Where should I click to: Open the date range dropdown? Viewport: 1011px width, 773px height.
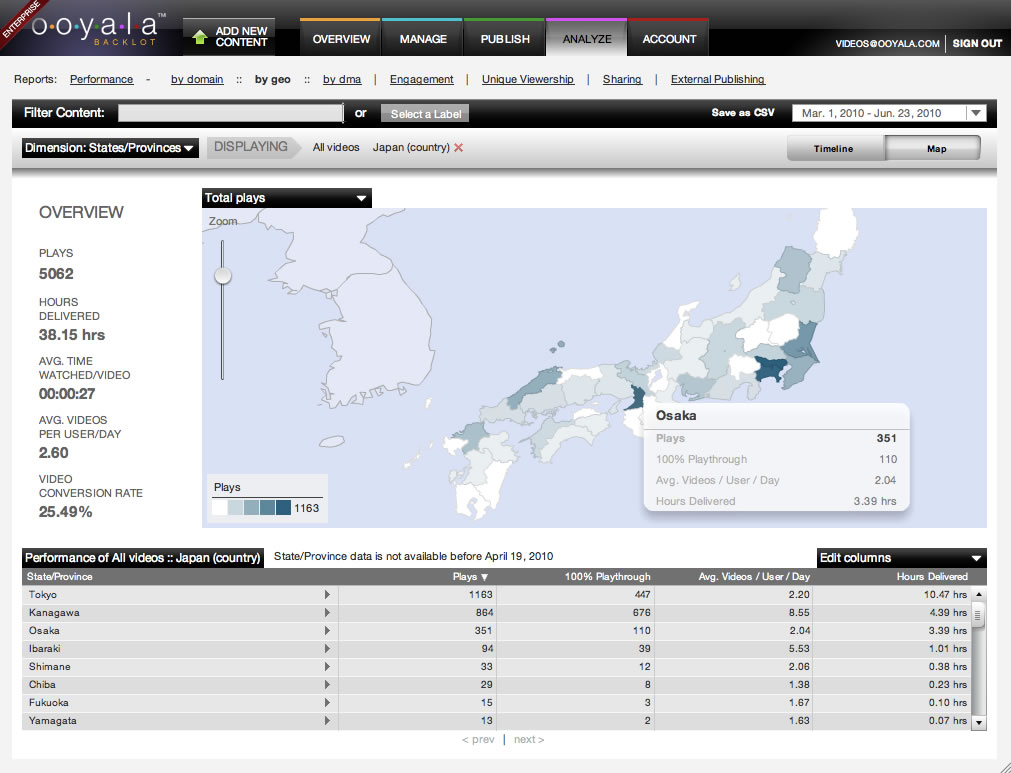(x=889, y=113)
